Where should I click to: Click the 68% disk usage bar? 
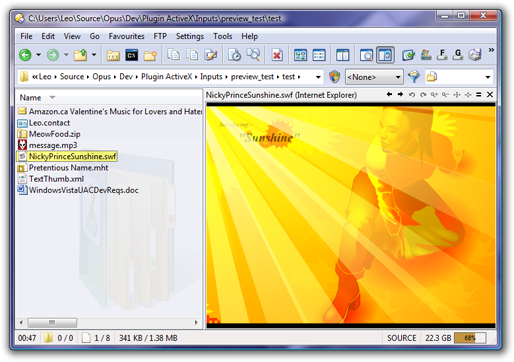(x=470, y=338)
